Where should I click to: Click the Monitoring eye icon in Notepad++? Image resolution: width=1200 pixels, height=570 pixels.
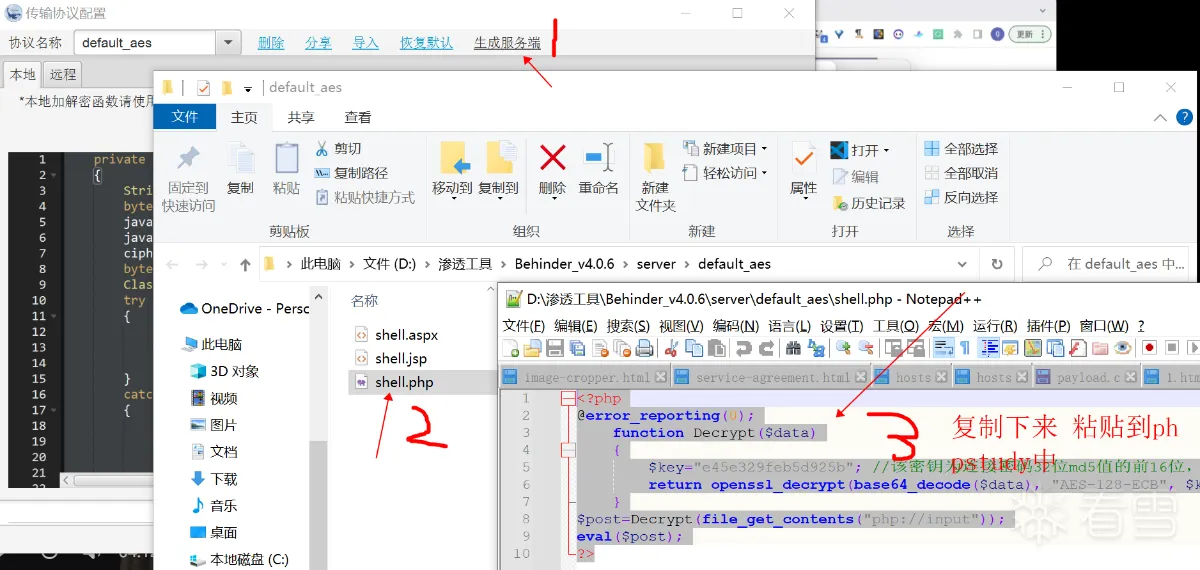(1123, 348)
